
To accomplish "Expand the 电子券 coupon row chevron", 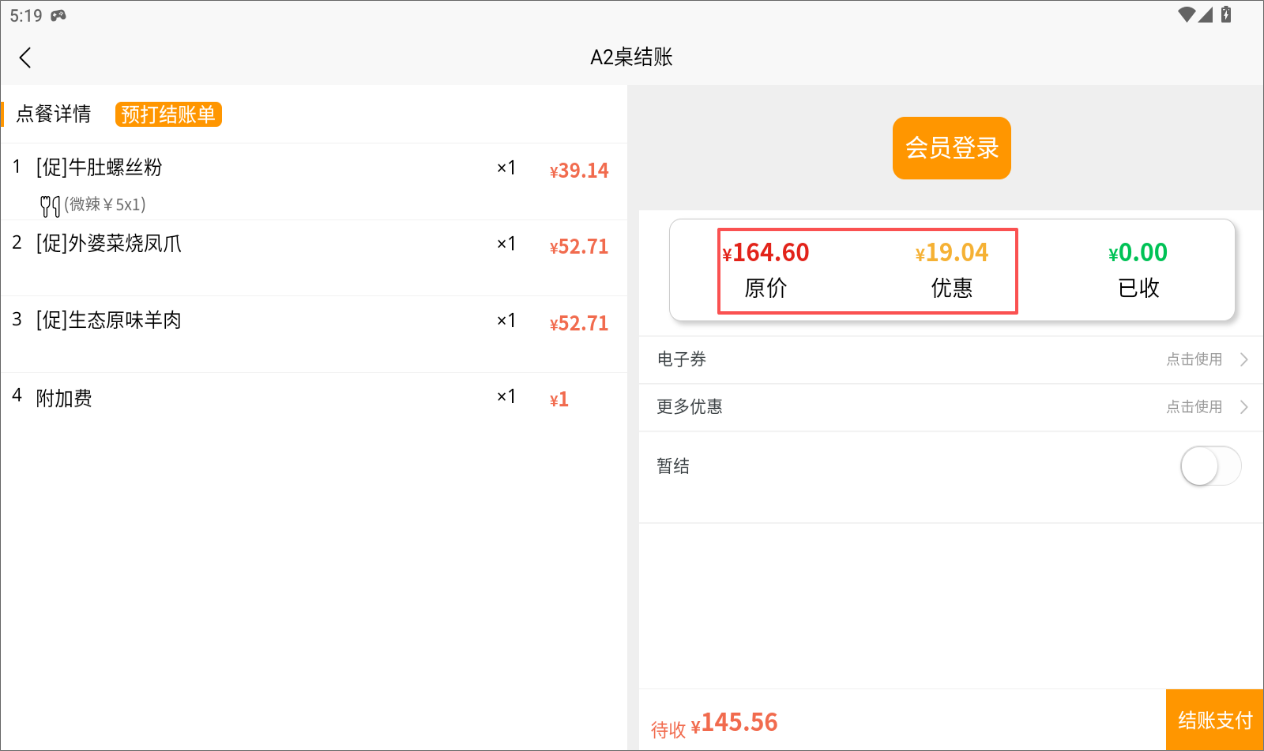I will [1244, 360].
